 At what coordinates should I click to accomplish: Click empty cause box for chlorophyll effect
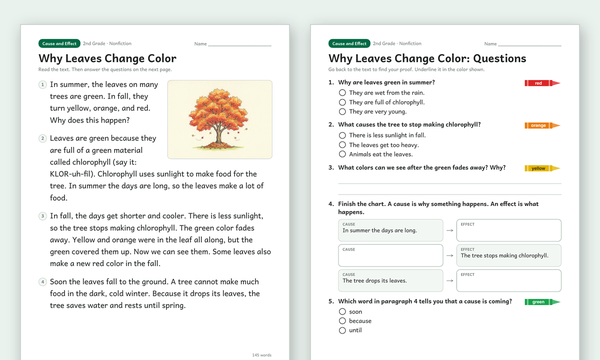pyautogui.click(x=391, y=256)
